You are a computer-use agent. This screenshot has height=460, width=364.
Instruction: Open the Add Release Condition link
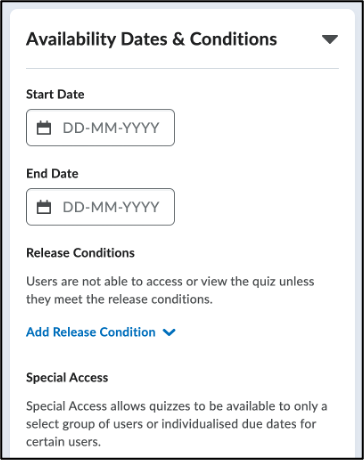(x=91, y=332)
